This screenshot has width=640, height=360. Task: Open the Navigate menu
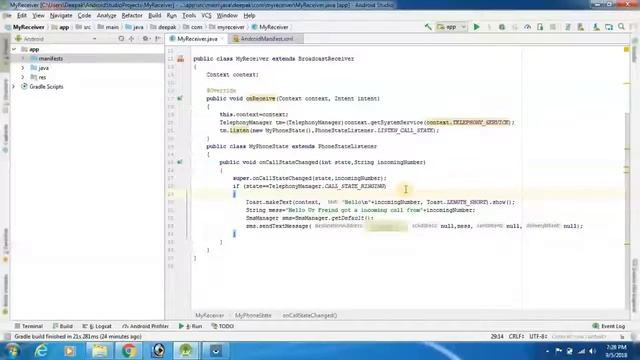[x=61, y=16]
